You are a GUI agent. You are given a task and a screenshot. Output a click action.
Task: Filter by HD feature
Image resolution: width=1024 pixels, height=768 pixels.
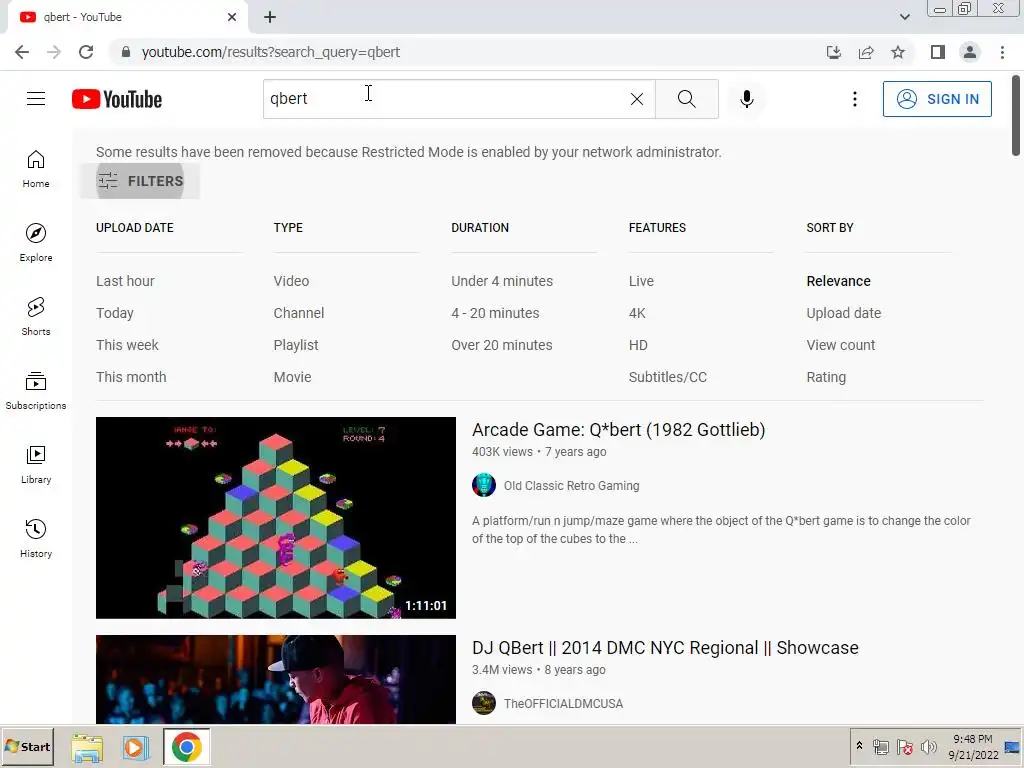639,345
